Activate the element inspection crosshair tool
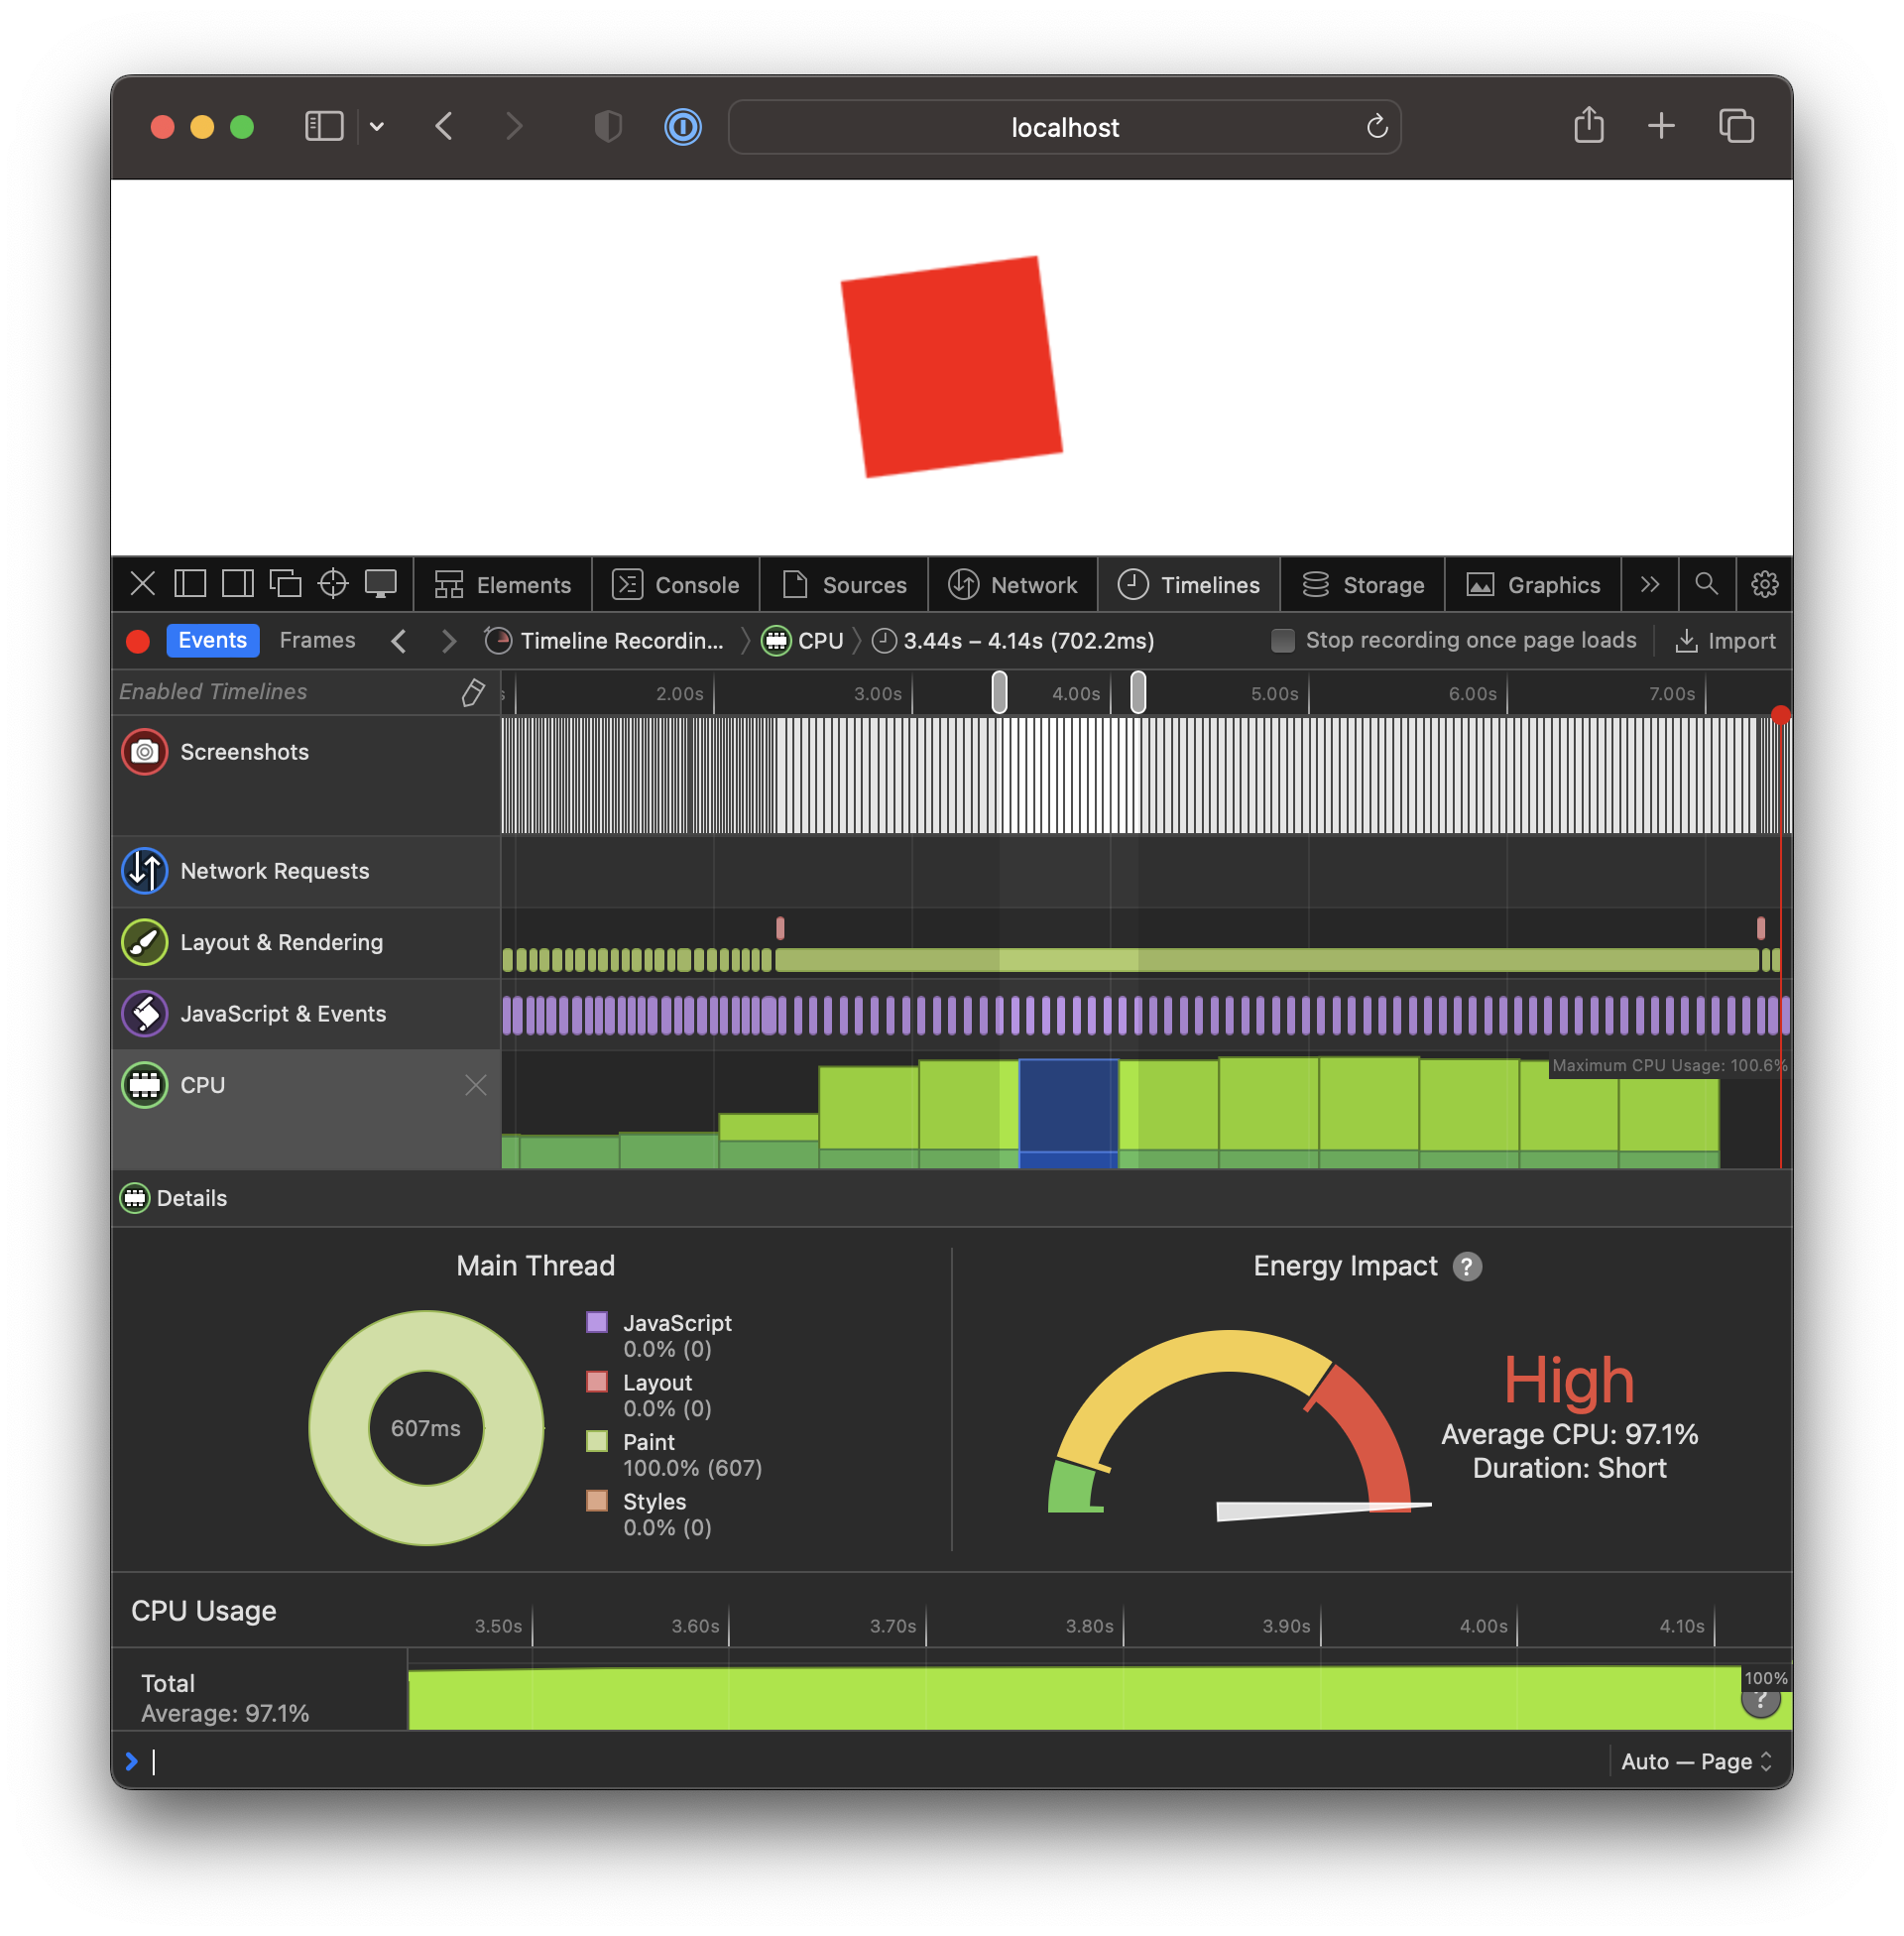This screenshot has width=1904, height=1936. [x=334, y=584]
